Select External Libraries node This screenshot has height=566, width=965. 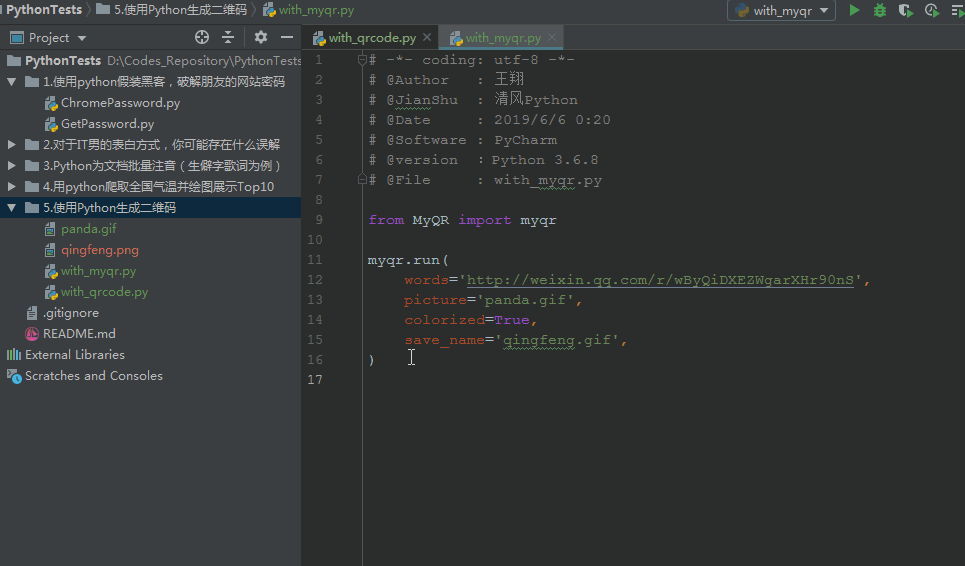pyautogui.click(x=74, y=354)
